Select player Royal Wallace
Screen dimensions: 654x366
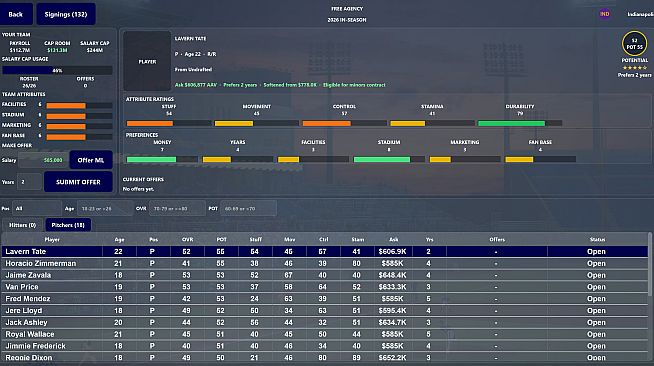coord(325,334)
